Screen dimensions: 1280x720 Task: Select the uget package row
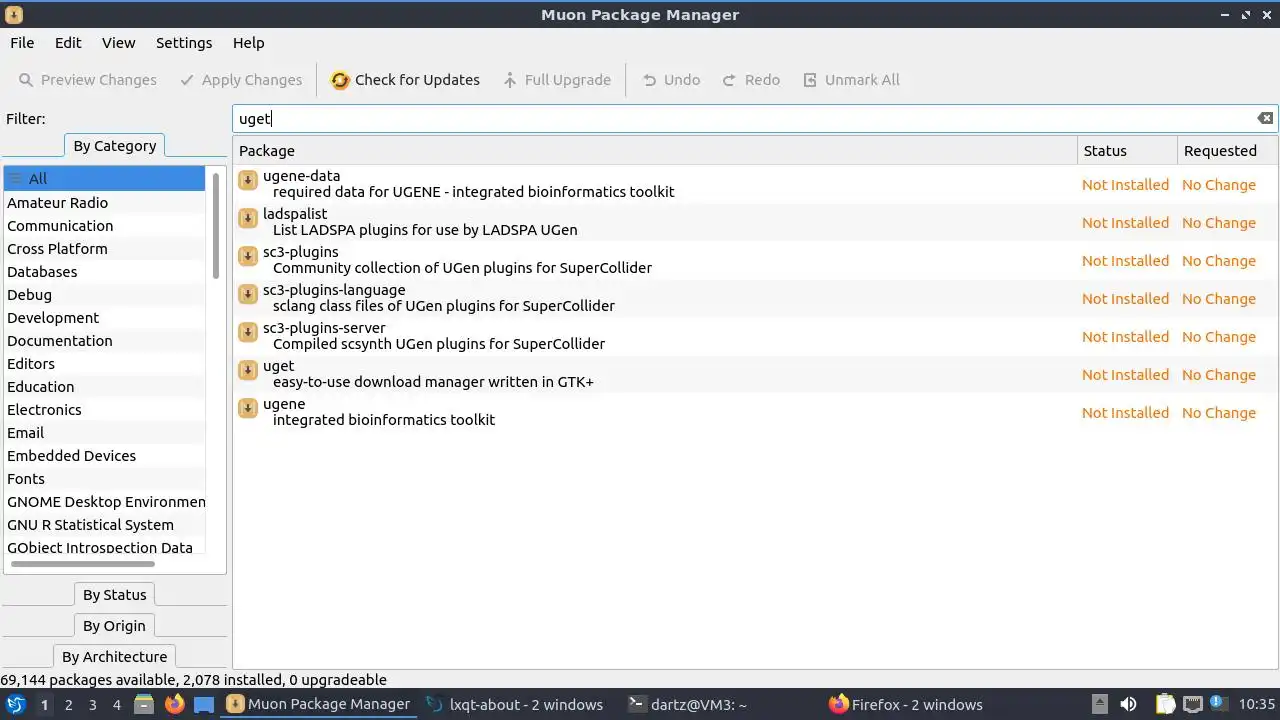(x=756, y=374)
